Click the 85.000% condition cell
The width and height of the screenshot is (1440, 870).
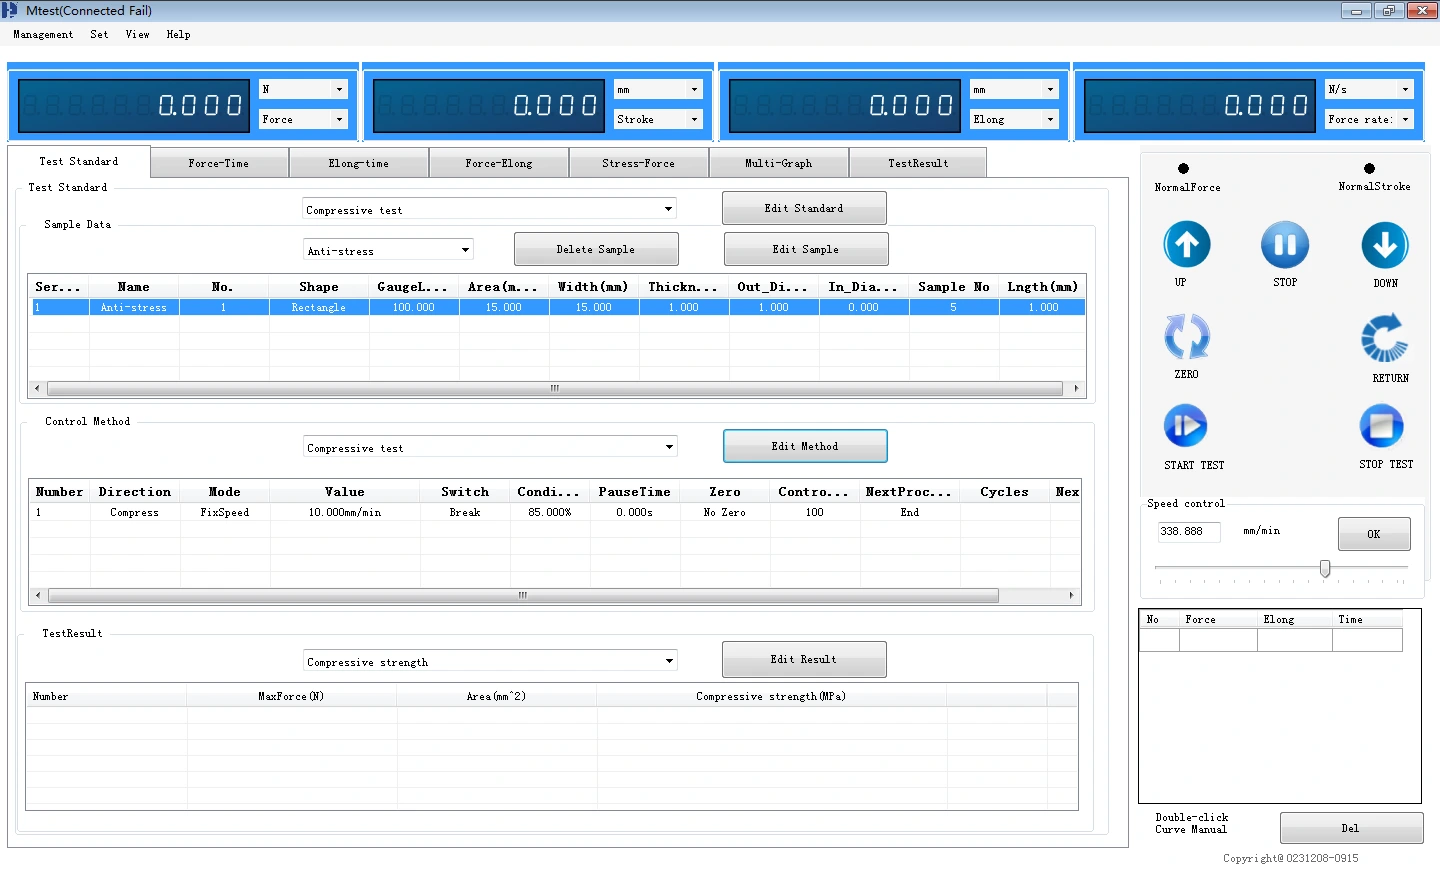pyautogui.click(x=550, y=512)
